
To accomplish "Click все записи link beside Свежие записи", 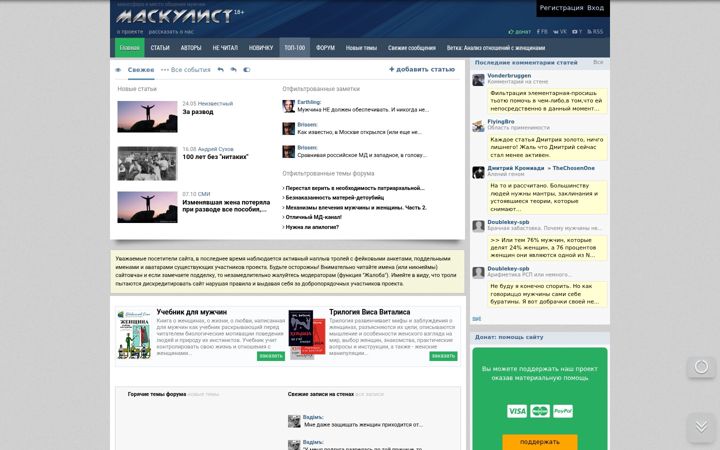I will [370, 394].
